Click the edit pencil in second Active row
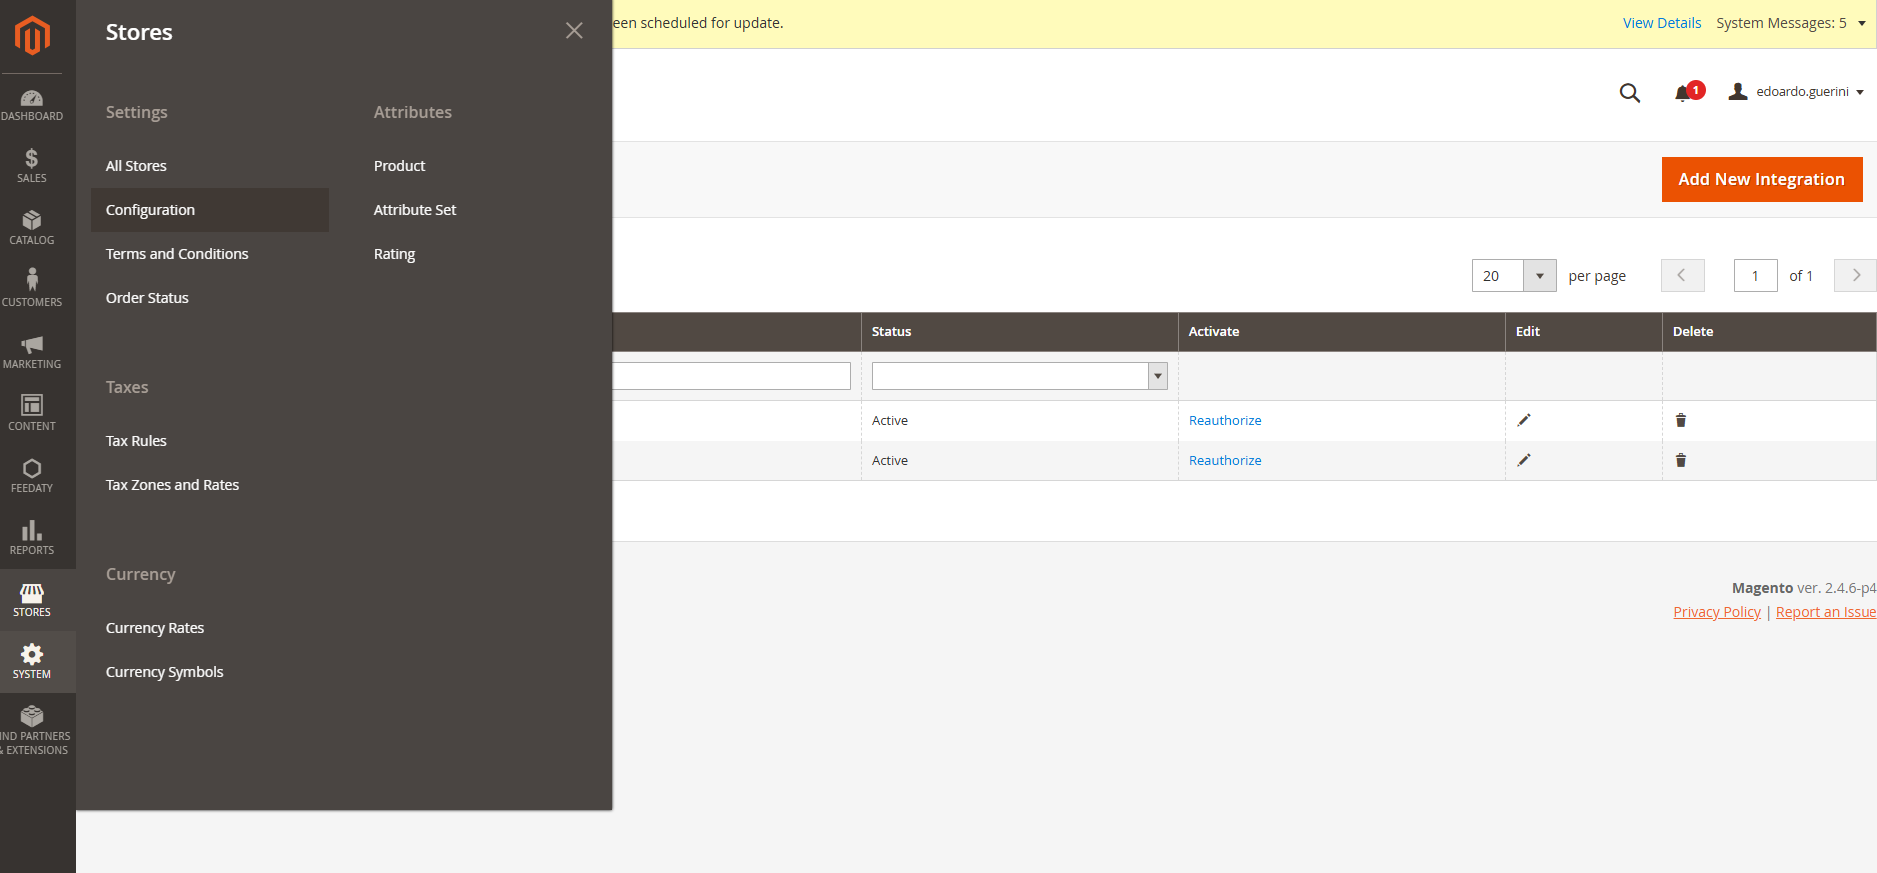The width and height of the screenshot is (1877, 873). pos(1524,460)
